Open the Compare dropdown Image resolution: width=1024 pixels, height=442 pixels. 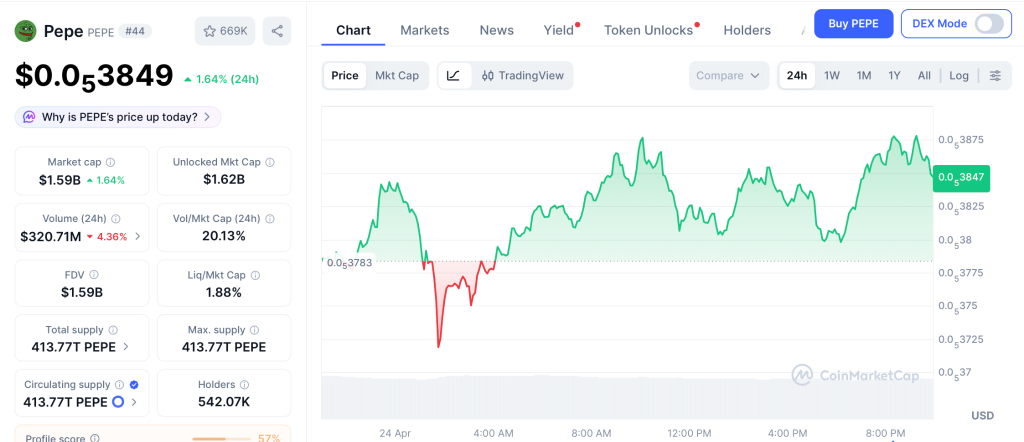coord(728,76)
